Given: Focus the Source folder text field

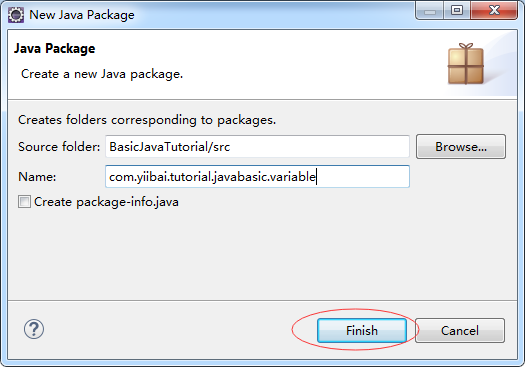Looking at the screenshot, I should (257, 147).
